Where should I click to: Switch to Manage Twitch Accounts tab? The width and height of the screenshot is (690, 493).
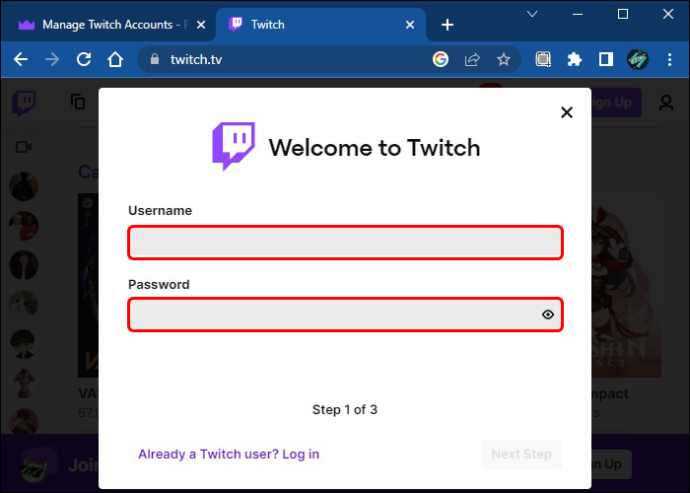coord(109,25)
